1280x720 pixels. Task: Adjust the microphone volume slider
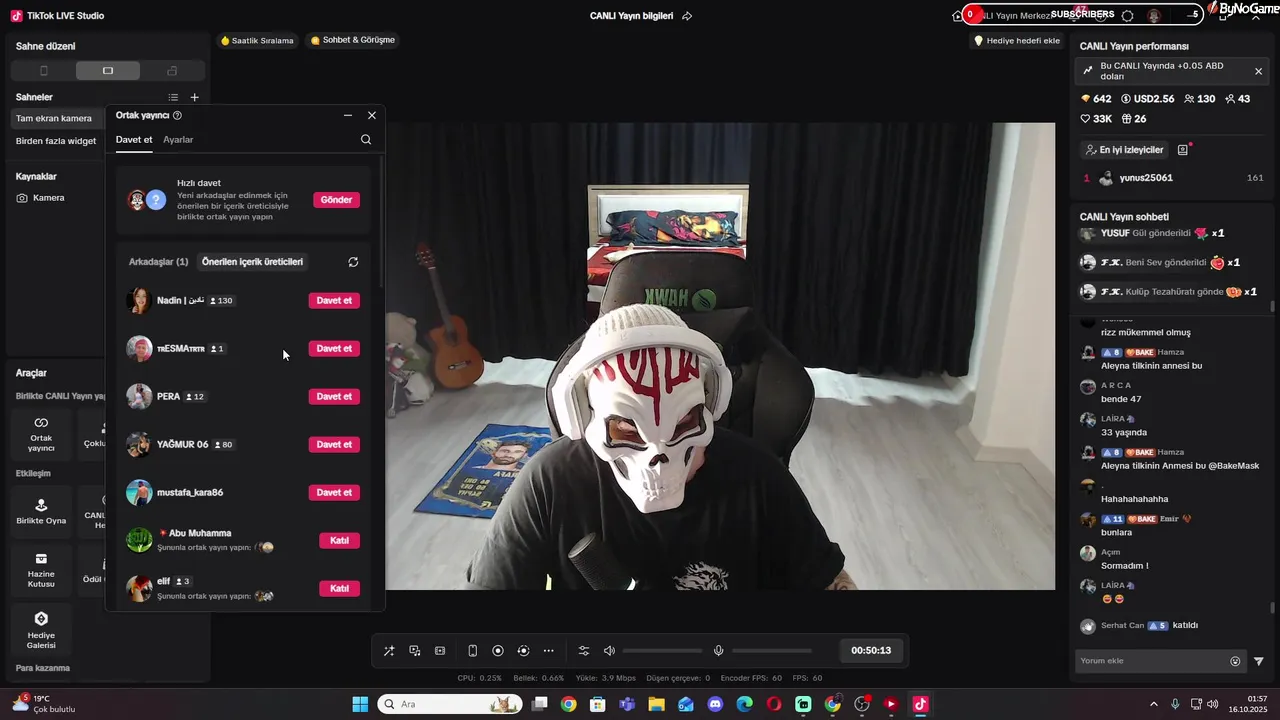[771, 651]
